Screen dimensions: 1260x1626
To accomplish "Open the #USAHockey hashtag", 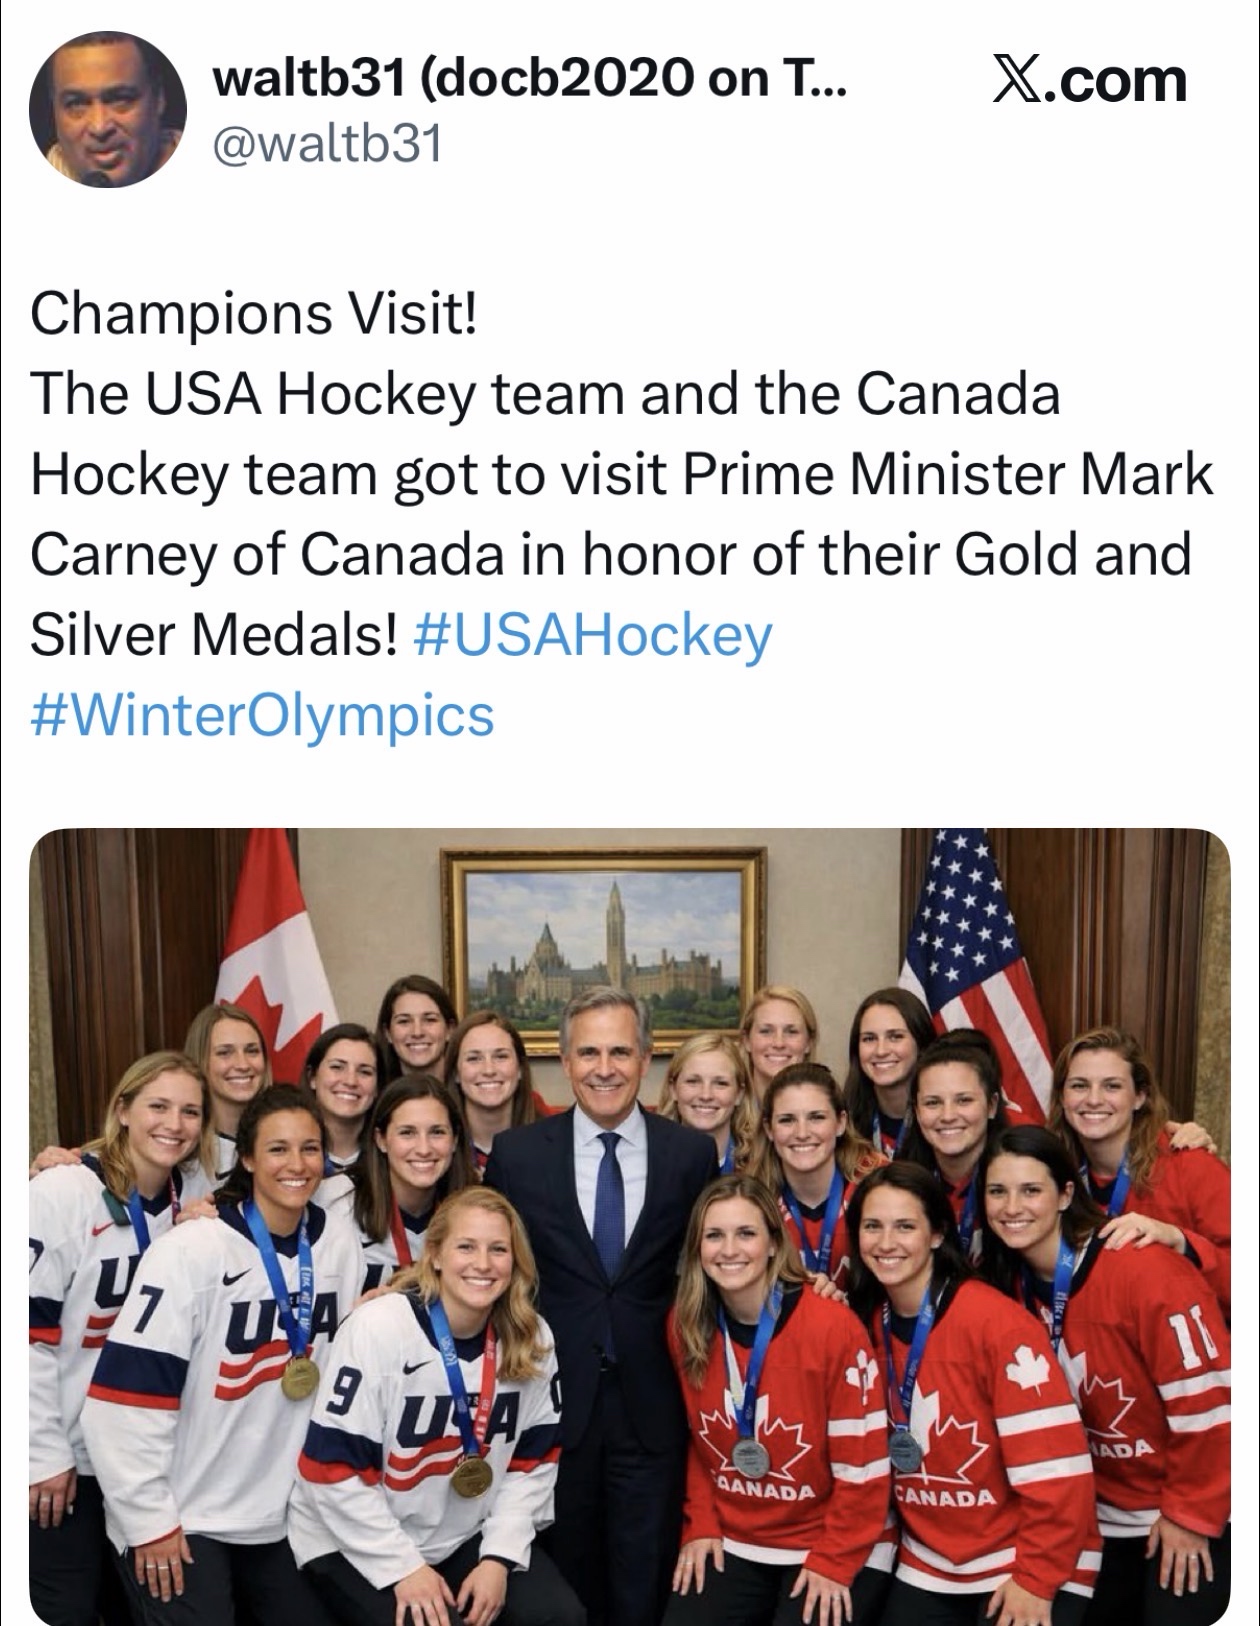I will (x=592, y=635).
